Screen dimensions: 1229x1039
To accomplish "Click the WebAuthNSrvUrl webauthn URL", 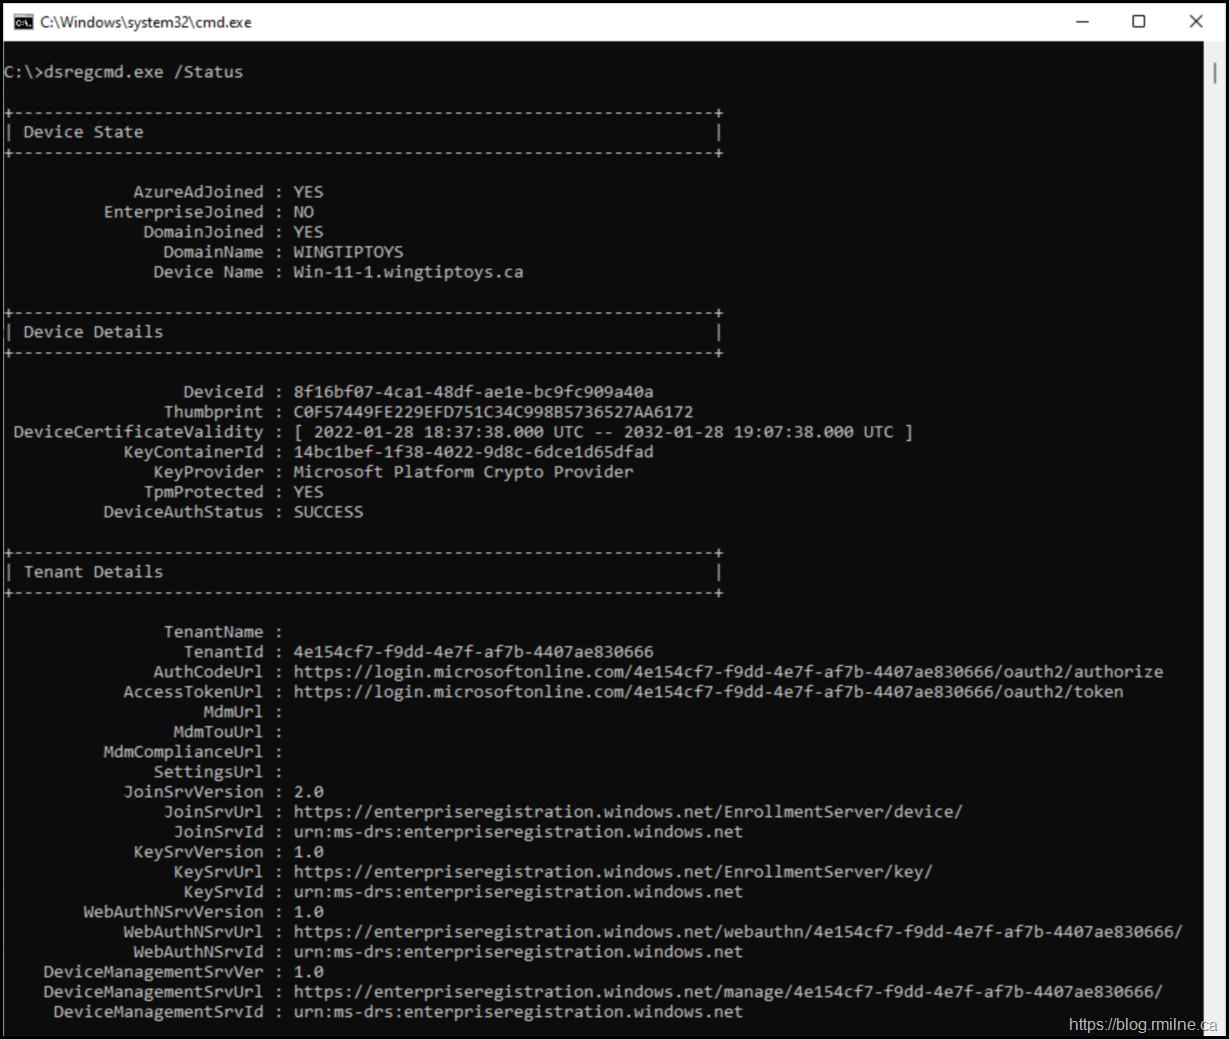I will (x=738, y=932).
